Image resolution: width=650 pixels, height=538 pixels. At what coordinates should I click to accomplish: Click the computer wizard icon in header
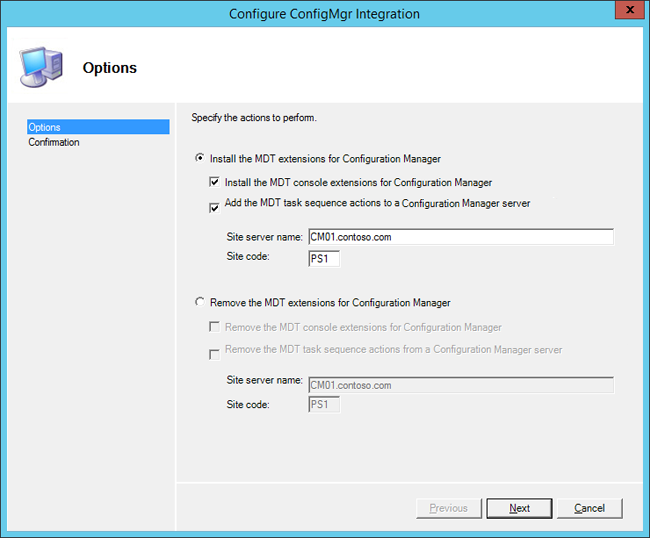click(40, 66)
